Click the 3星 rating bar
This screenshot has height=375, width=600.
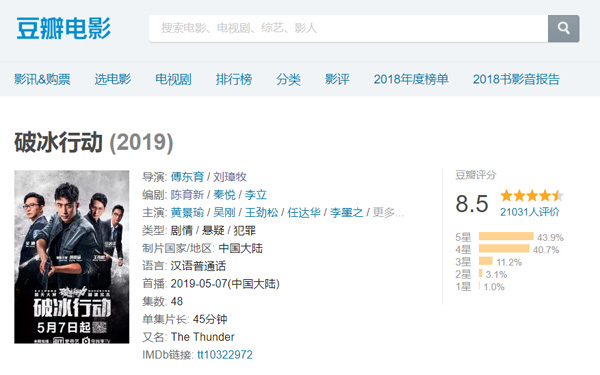(x=486, y=261)
